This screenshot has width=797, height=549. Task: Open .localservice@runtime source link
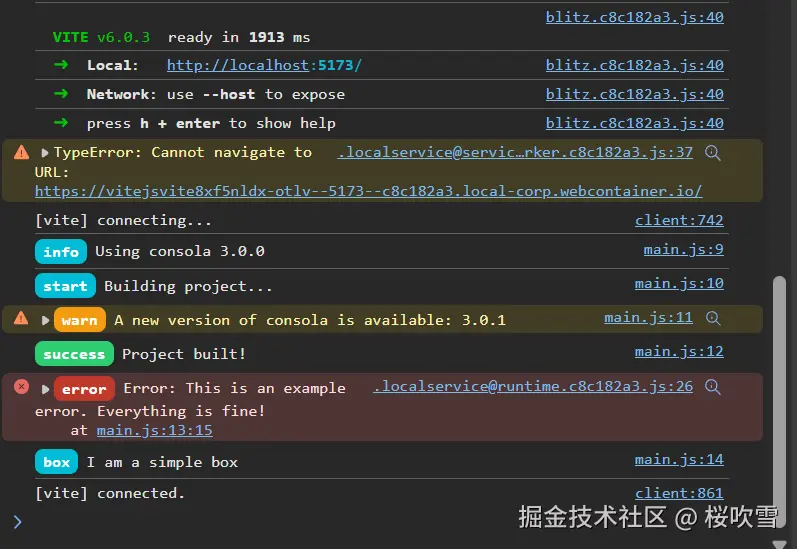pyautogui.click(x=532, y=387)
